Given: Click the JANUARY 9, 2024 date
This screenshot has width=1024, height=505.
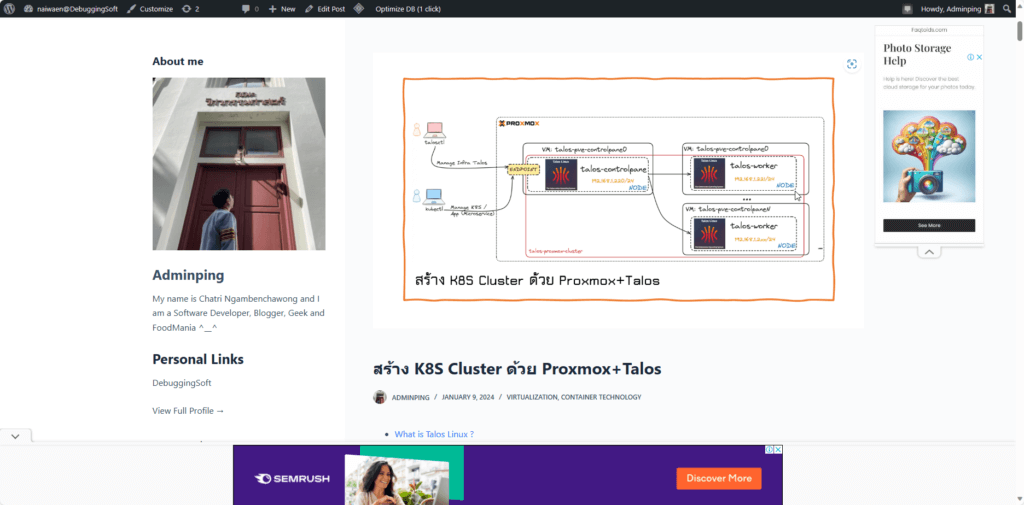Looking at the screenshot, I should tap(468, 397).
